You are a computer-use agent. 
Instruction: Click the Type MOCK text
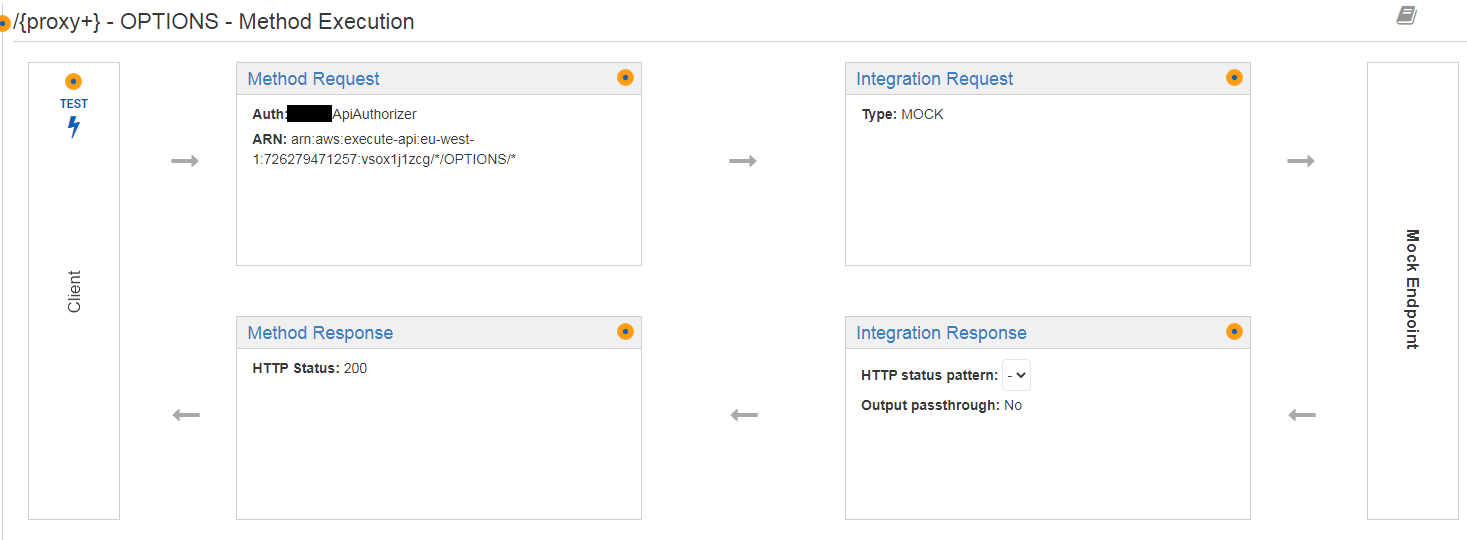(x=902, y=115)
